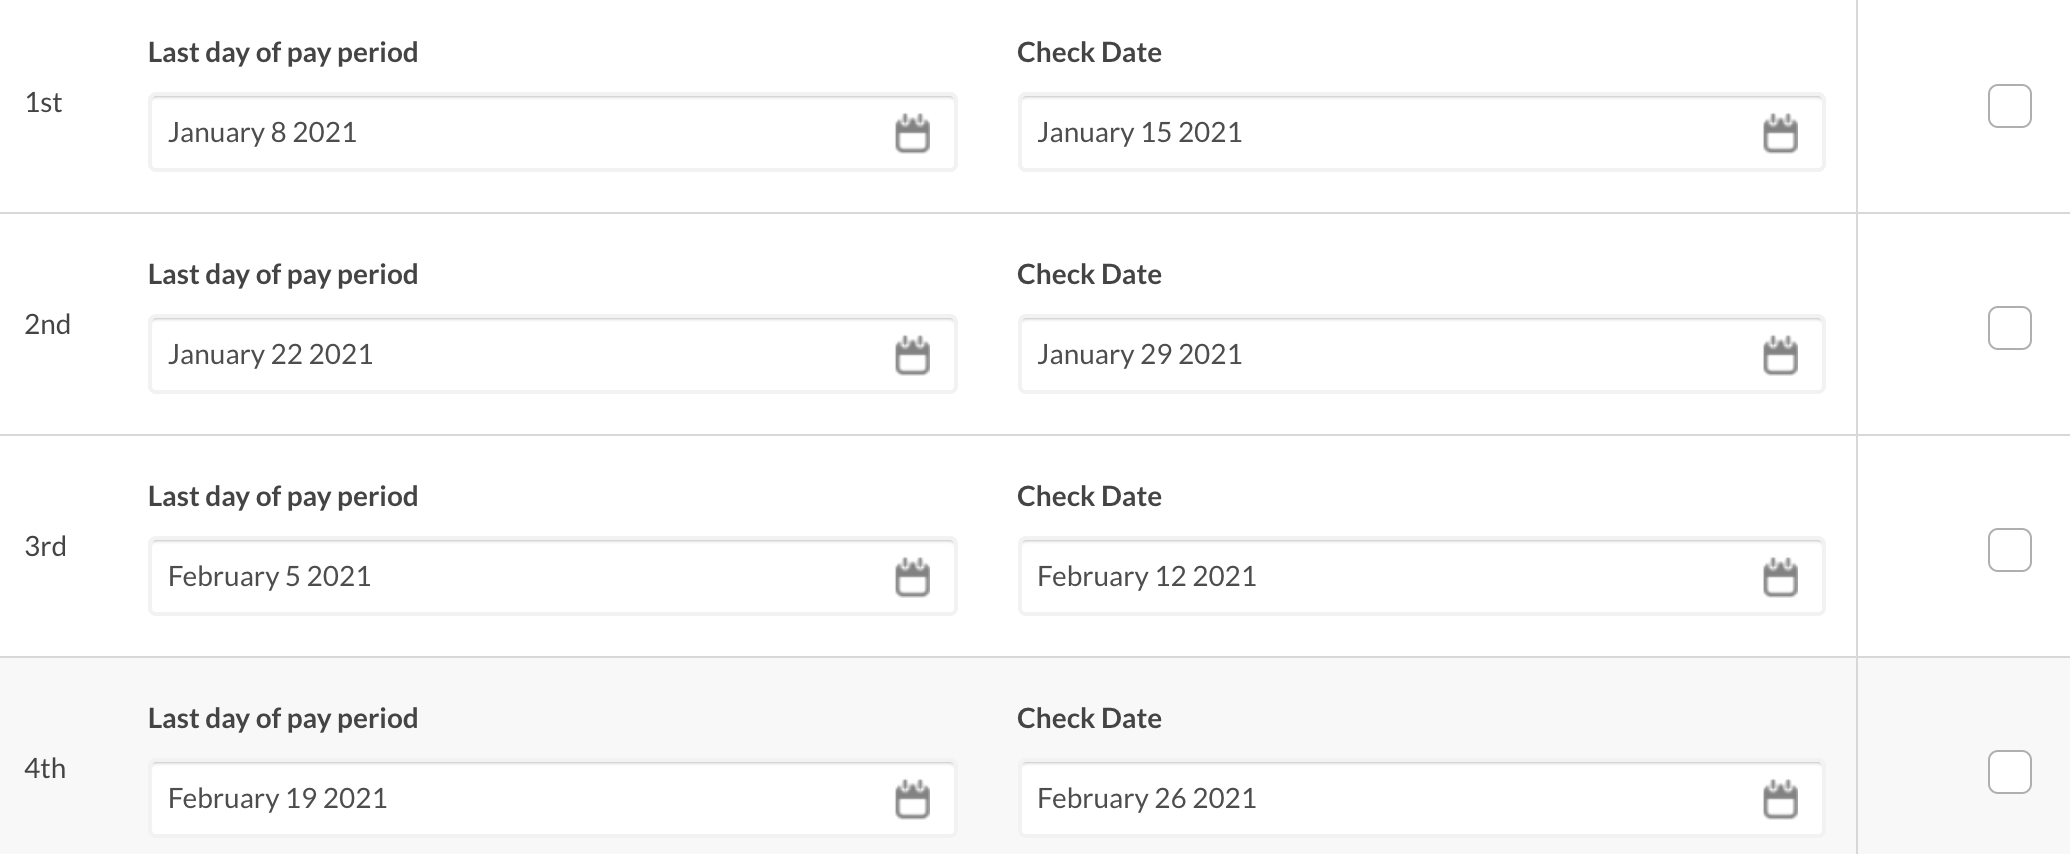The image size is (2070, 854).
Task: Open calendar for February 26 2021 check date
Action: (x=1780, y=799)
